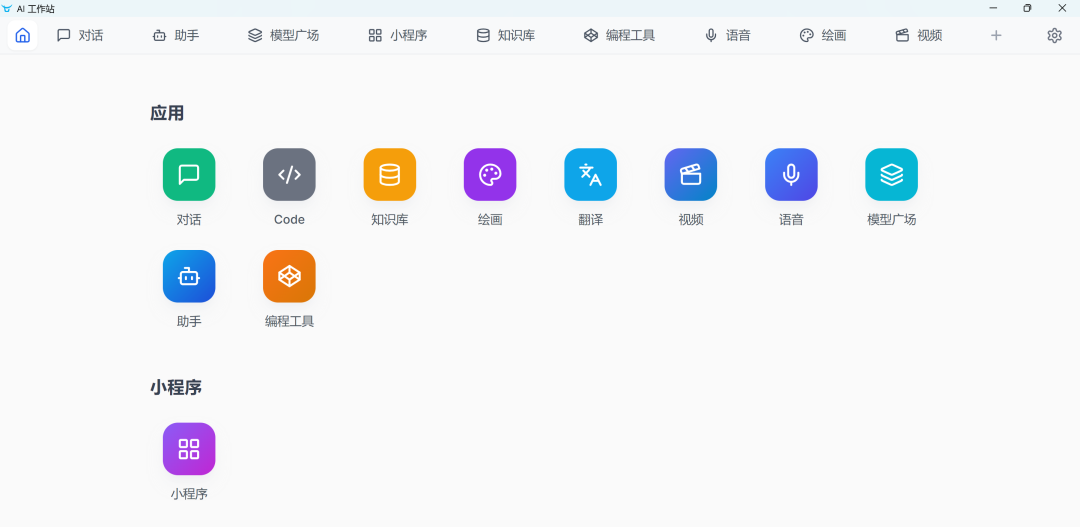The height and width of the screenshot is (527, 1080).
Task: Select the 绘画 tab in top navigation
Action: (x=822, y=35)
